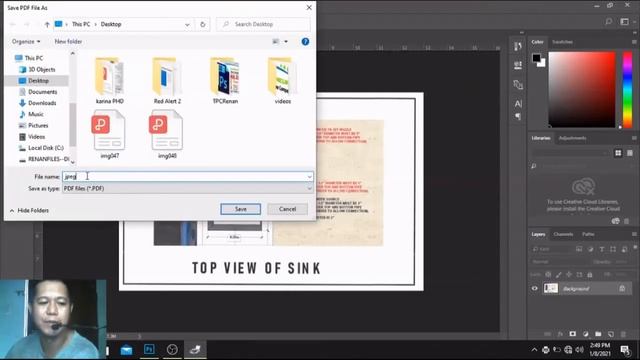Pick a color in the Color panel field
The image size is (640, 360).
pos(582,89)
